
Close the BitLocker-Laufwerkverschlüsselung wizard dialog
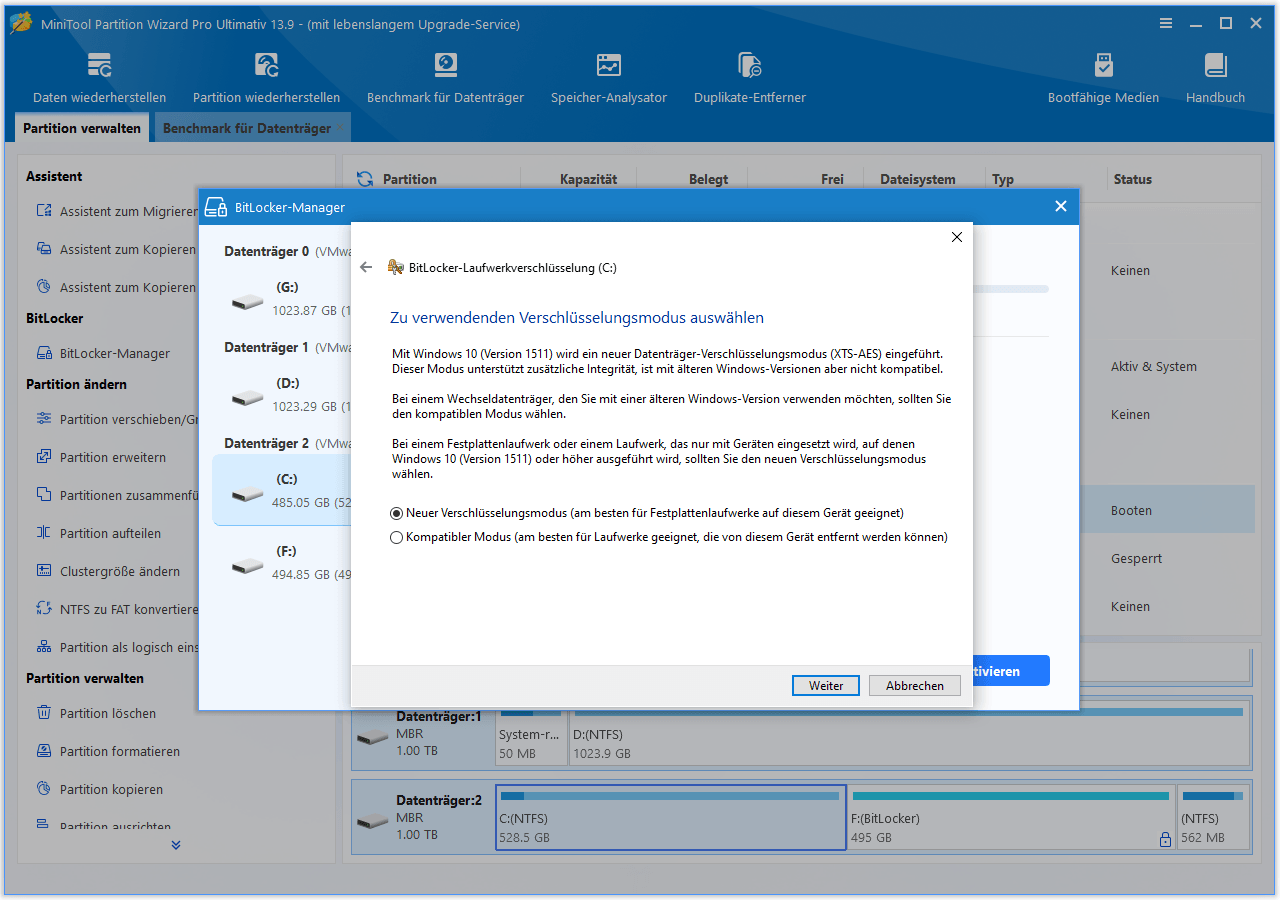tap(956, 237)
